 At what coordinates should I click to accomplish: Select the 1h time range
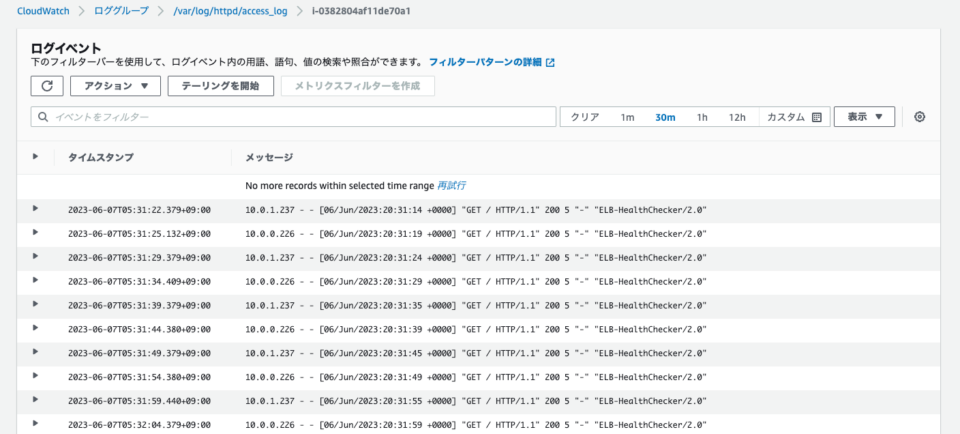[702, 117]
